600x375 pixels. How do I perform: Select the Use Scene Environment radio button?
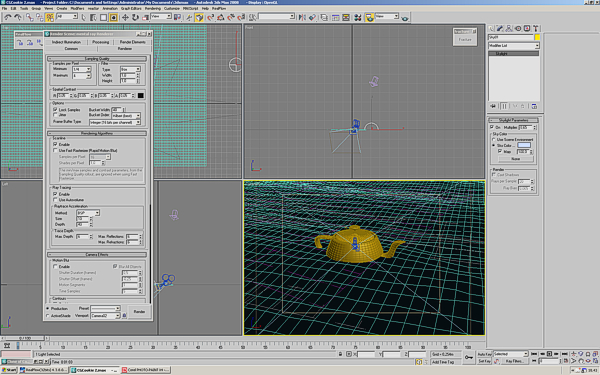pos(494,140)
